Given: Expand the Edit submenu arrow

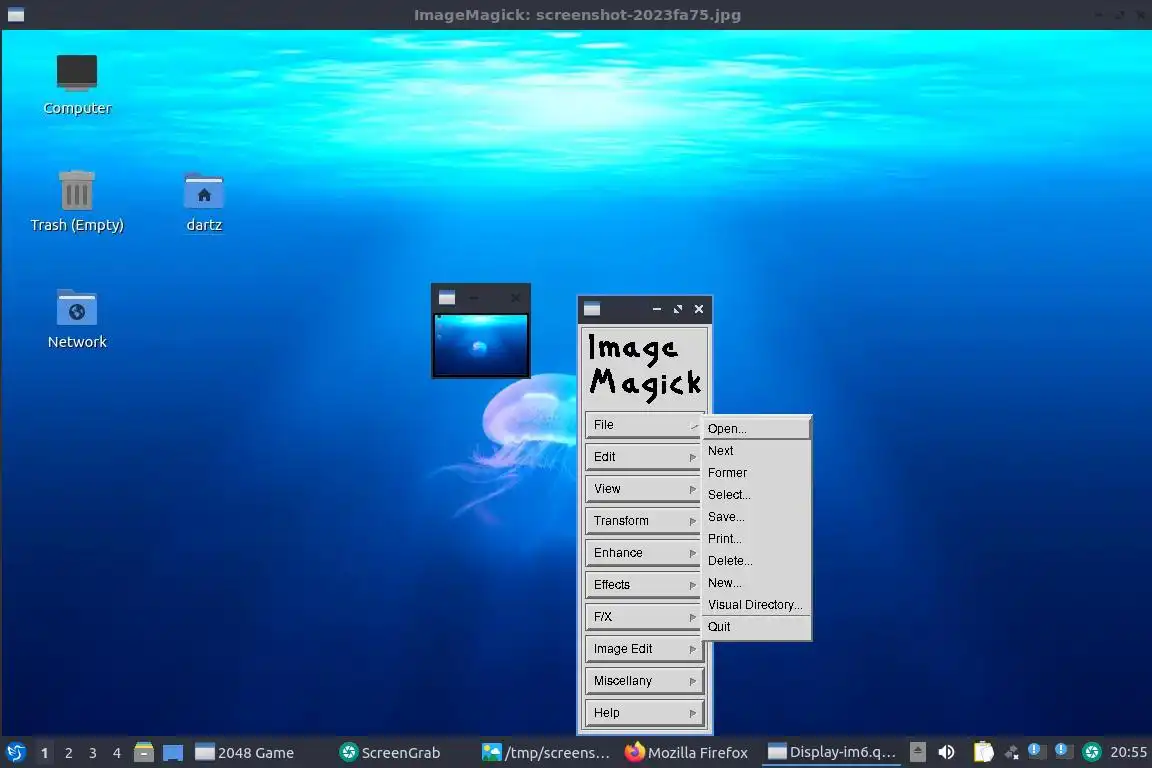Looking at the screenshot, I should pos(692,457).
